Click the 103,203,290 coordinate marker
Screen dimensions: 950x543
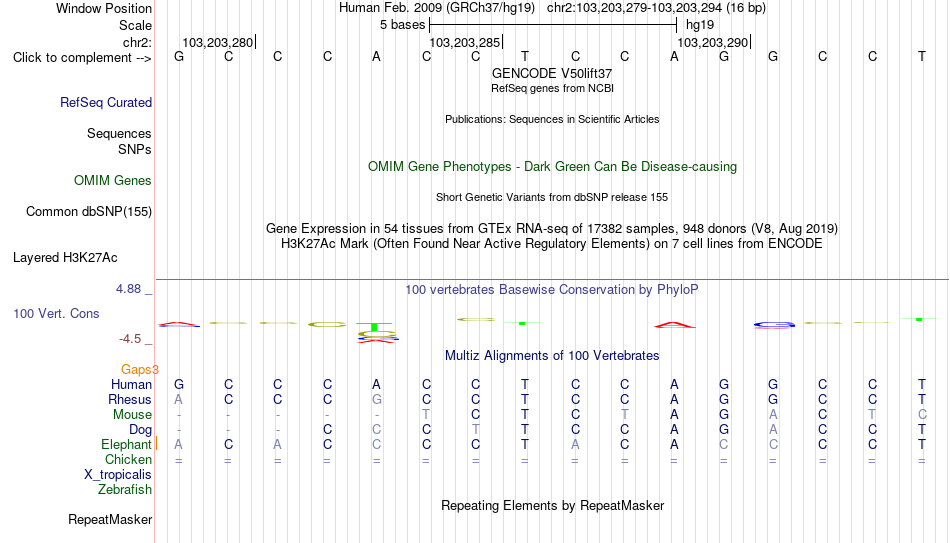(714, 42)
